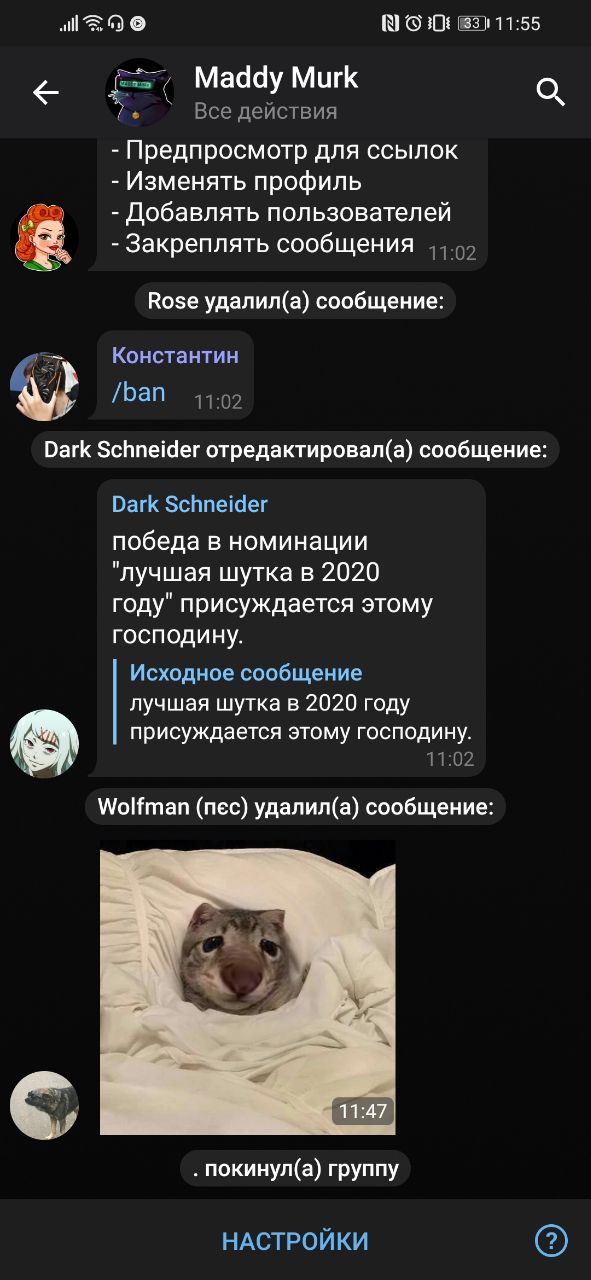Tap the 'покинул(а) группу' service message

(295, 1168)
